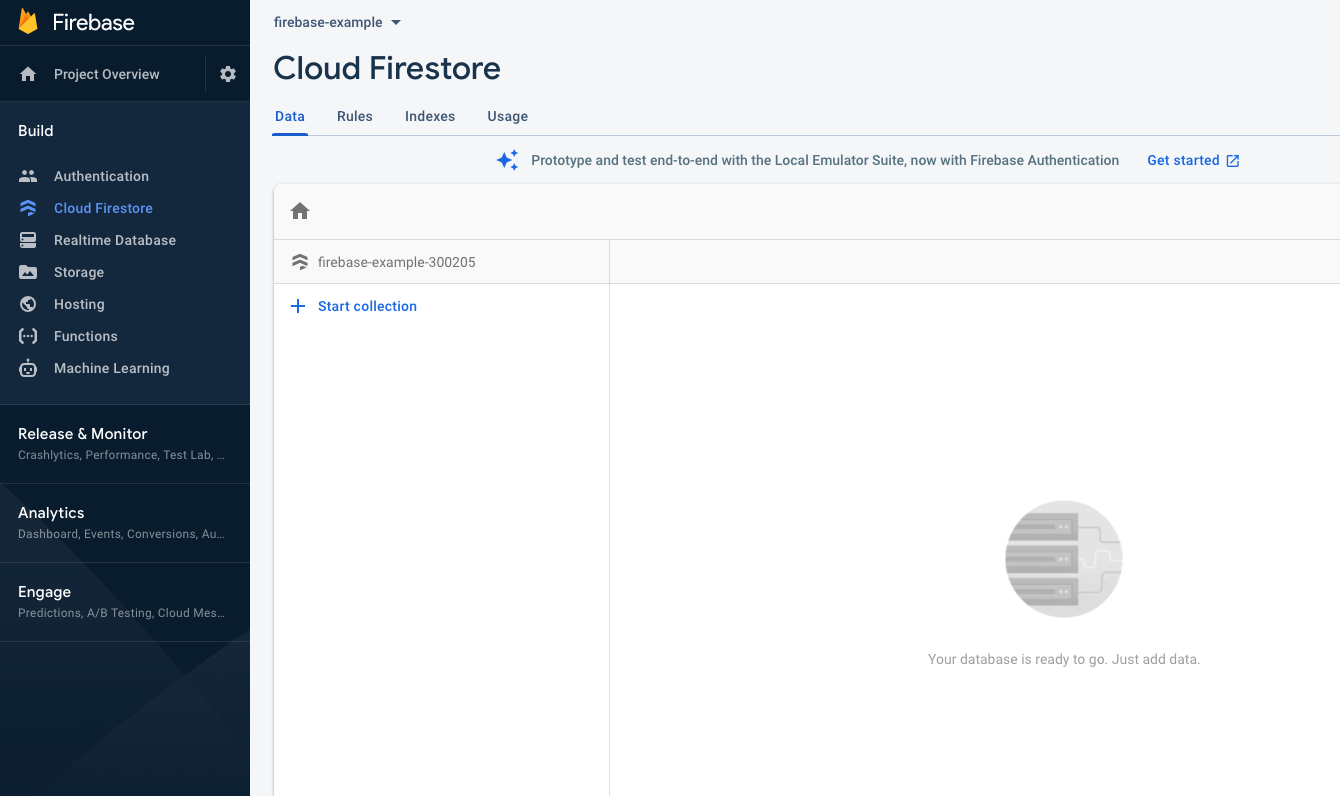The height and width of the screenshot is (796, 1340).
Task: Click the Cloud Firestore page heading
Action: click(387, 68)
